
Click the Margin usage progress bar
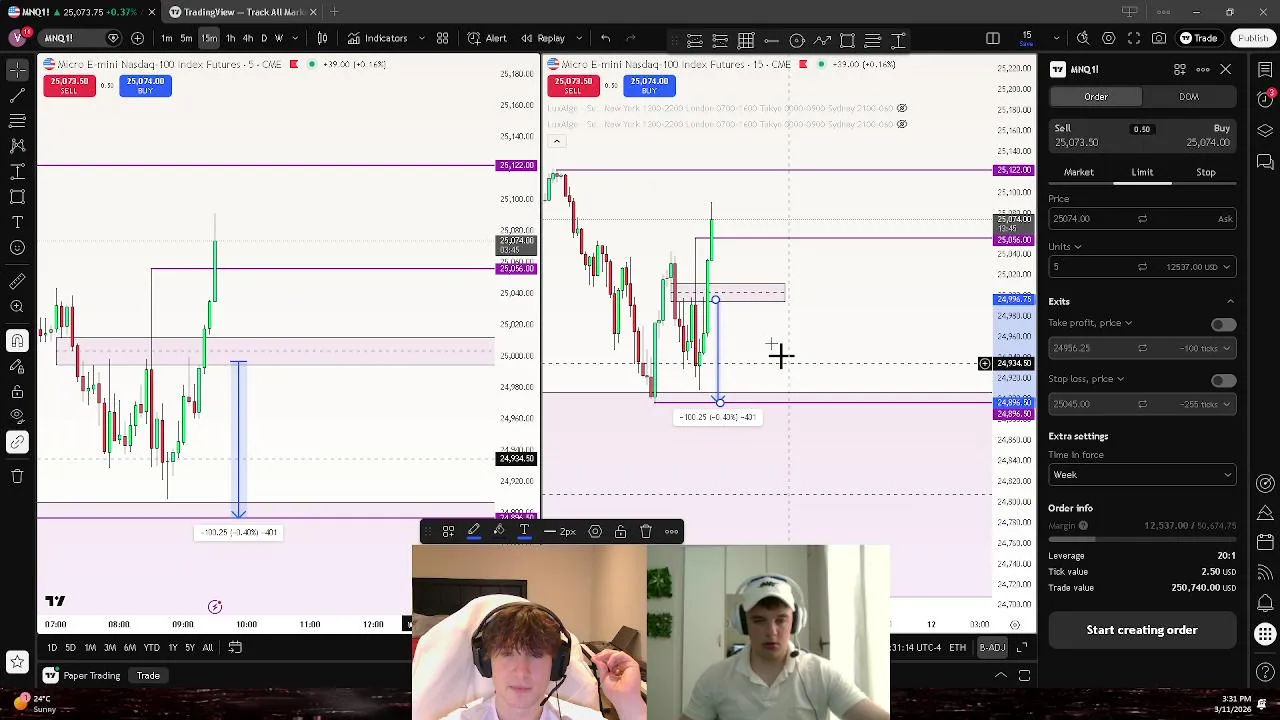[1142, 539]
